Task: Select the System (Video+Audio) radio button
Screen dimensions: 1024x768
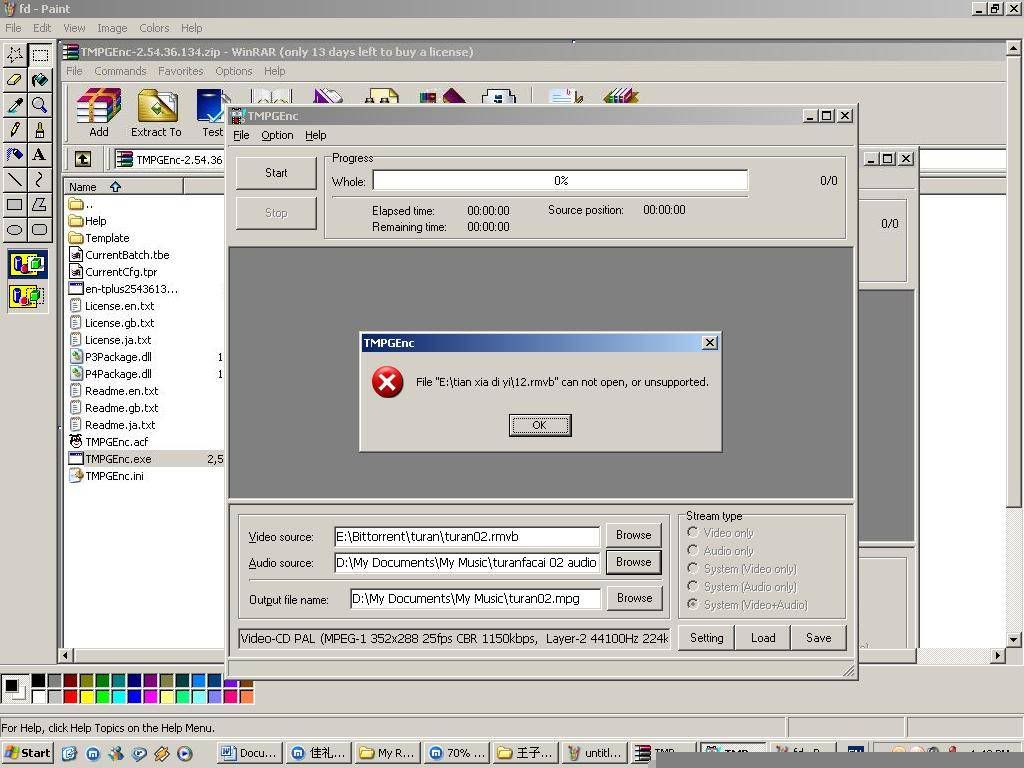Action: [x=693, y=605]
